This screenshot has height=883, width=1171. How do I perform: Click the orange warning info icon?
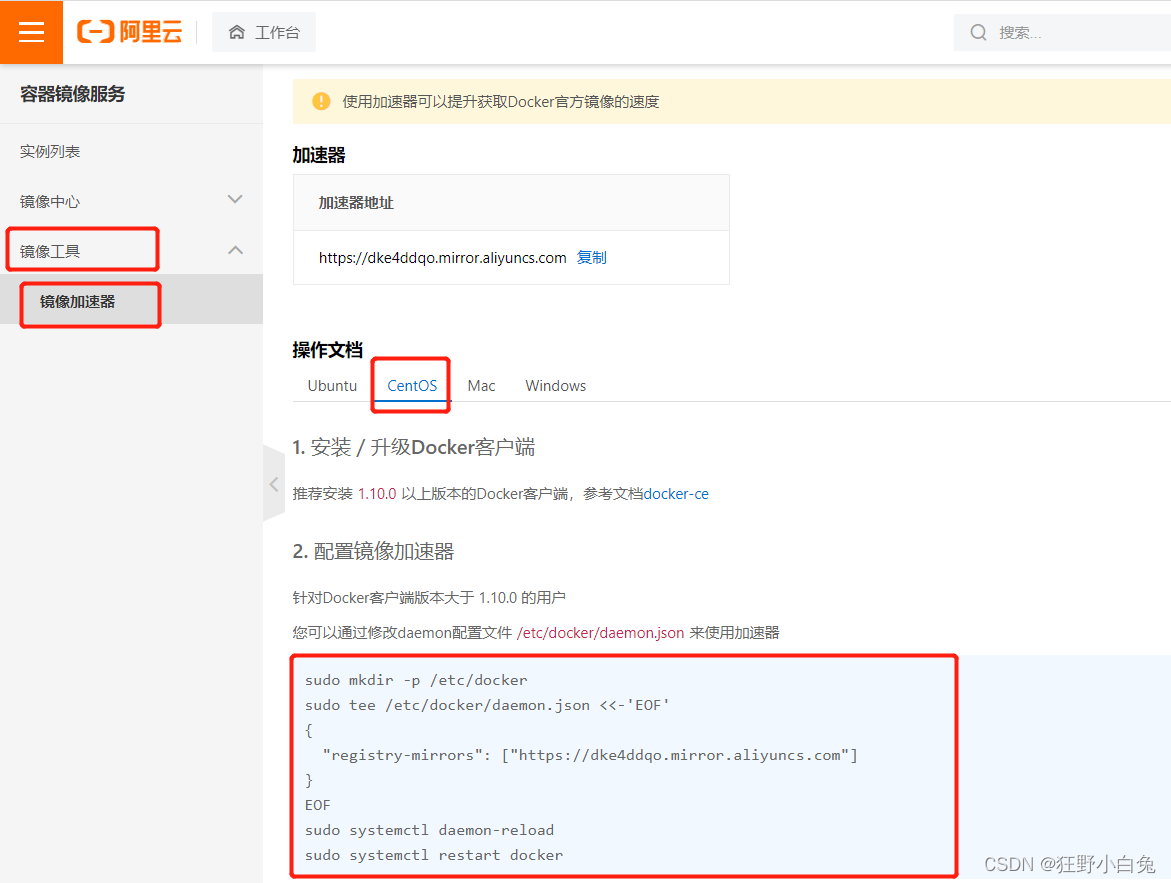pyautogui.click(x=321, y=102)
